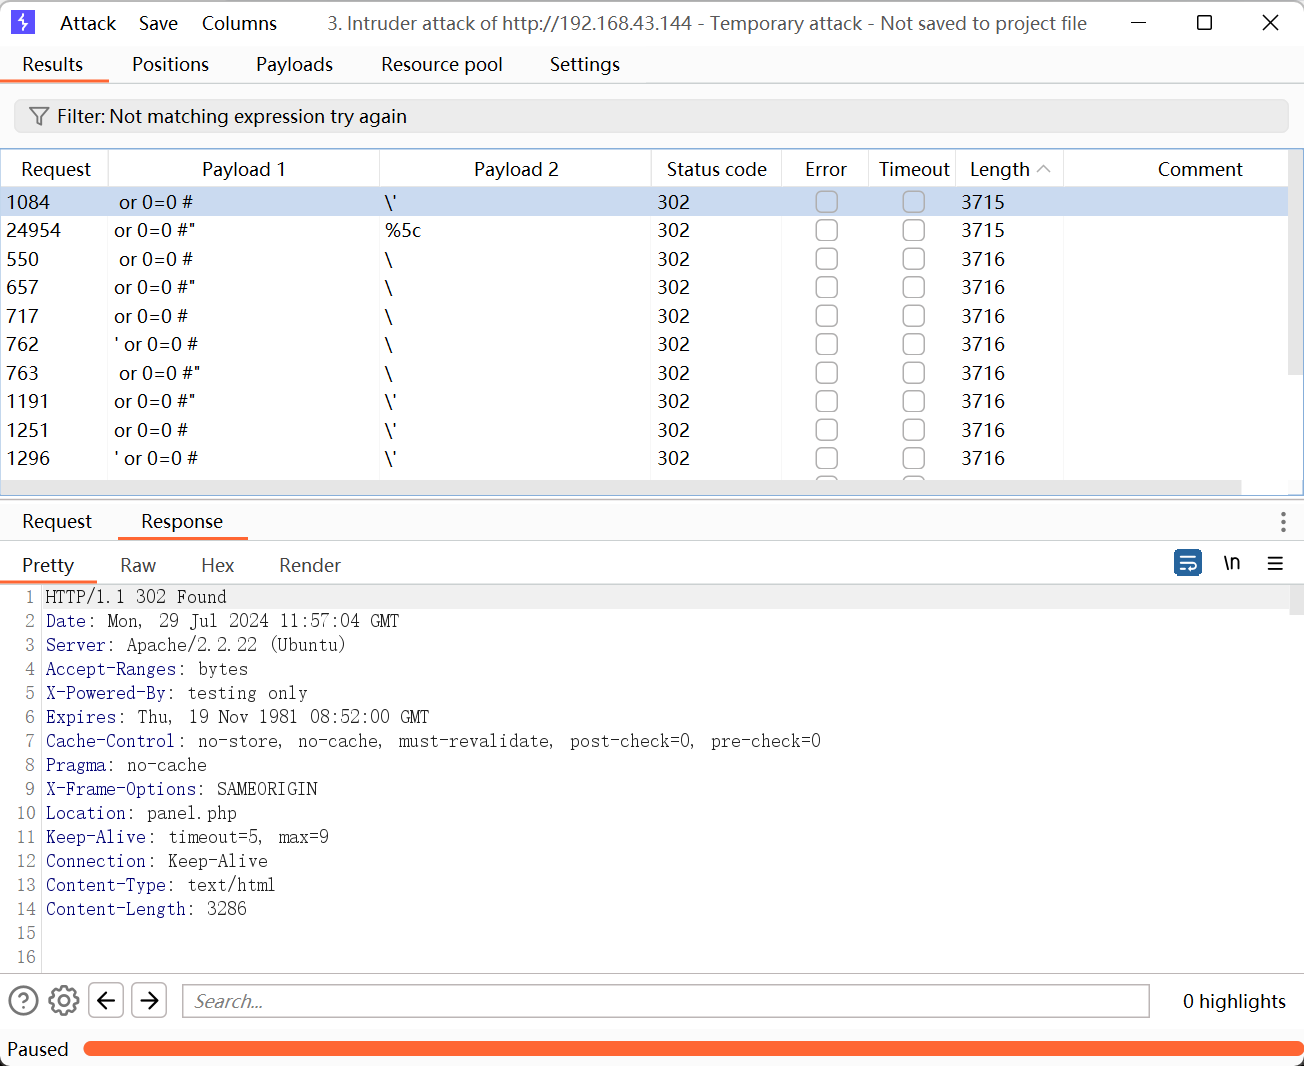The width and height of the screenshot is (1304, 1066).
Task: Tick Timeout checkbox for request 657
Action: (x=913, y=287)
